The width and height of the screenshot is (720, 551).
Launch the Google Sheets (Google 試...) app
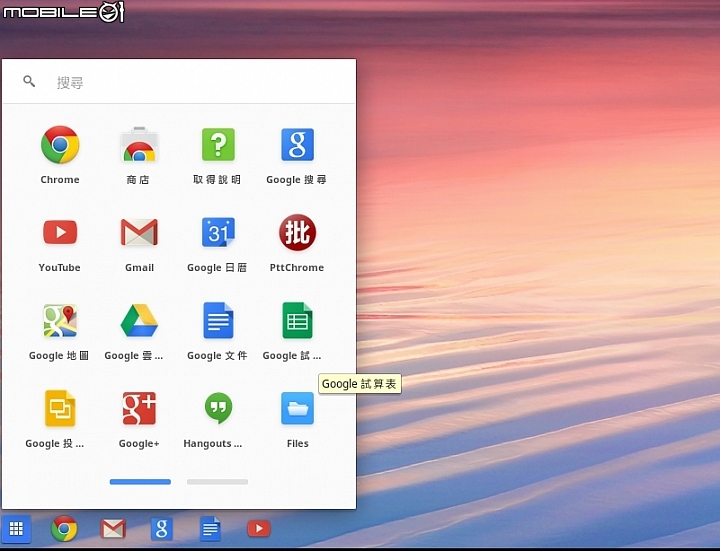pos(297,320)
